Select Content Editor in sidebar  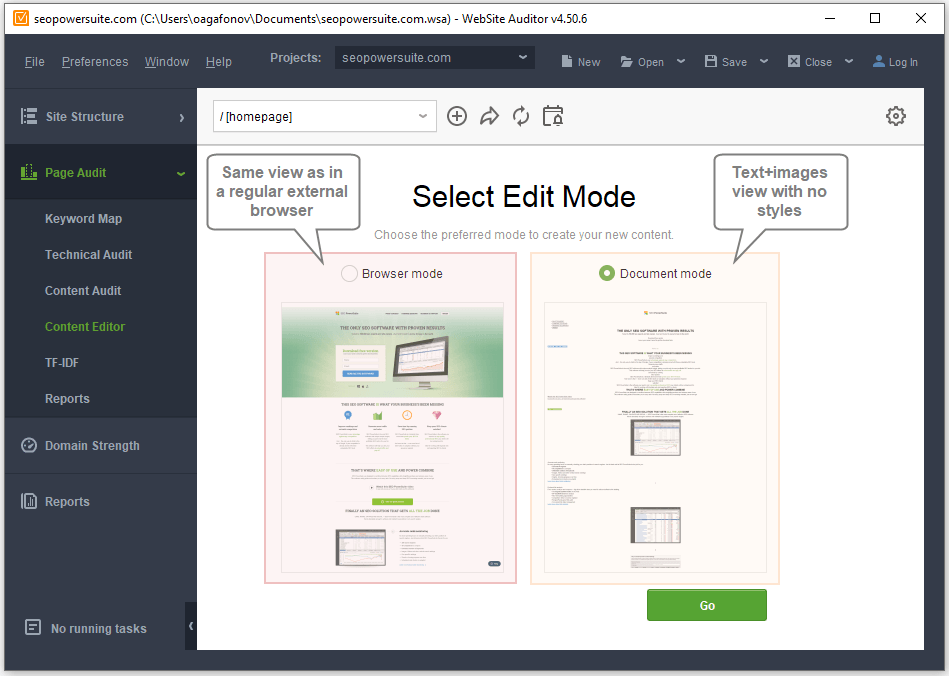tap(85, 327)
